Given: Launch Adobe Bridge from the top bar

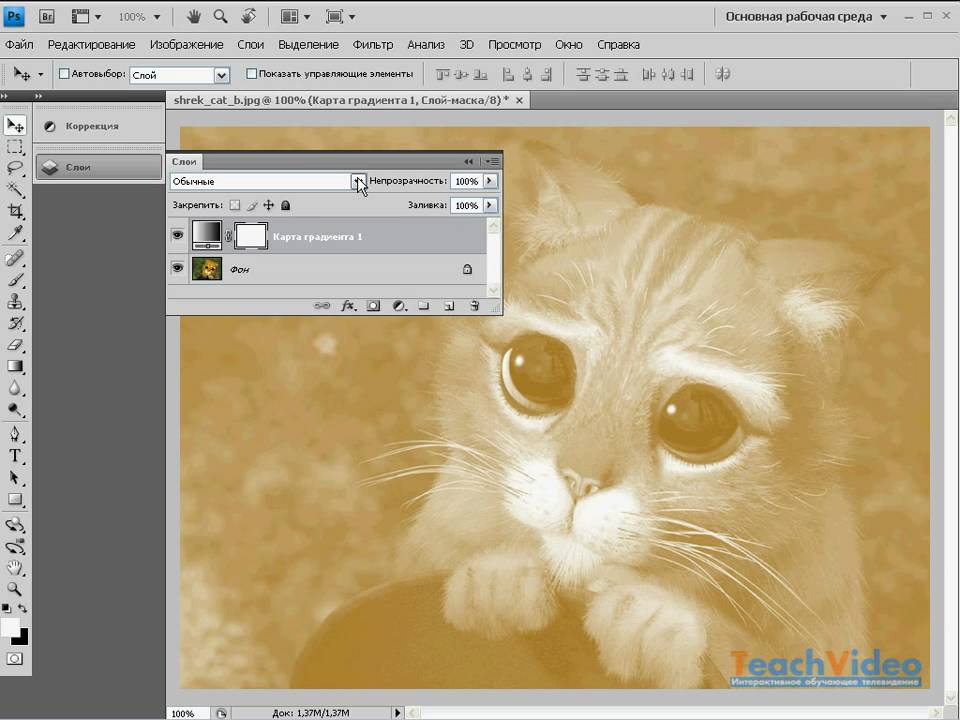Looking at the screenshot, I should 47,17.
